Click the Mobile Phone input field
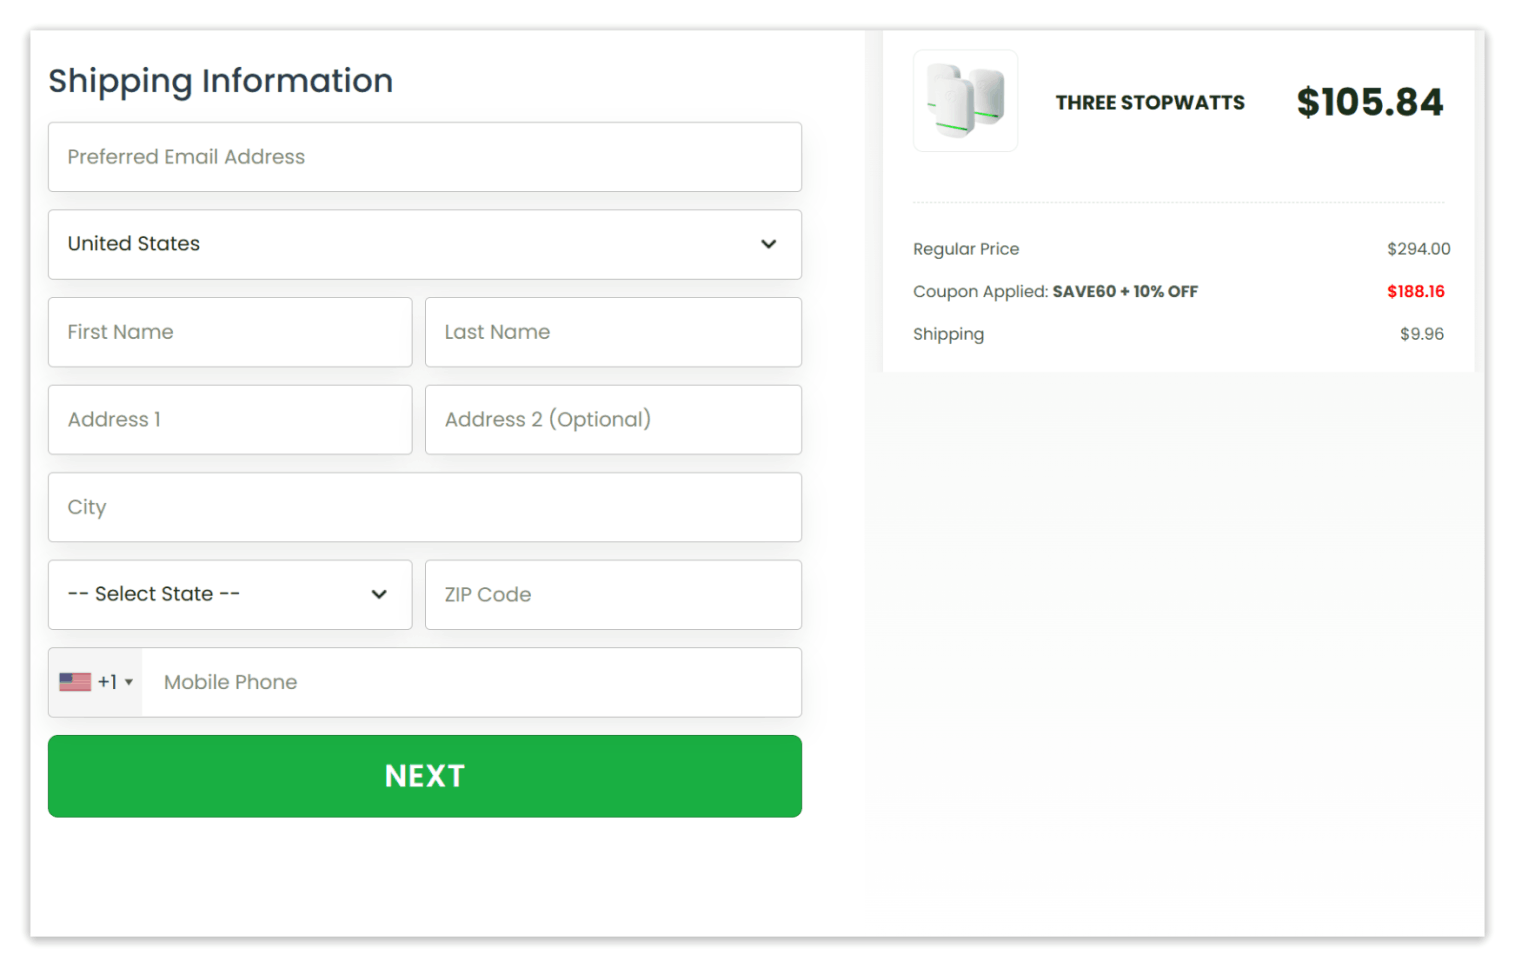Screen dimensions: 1515x967 pos(471,682)
